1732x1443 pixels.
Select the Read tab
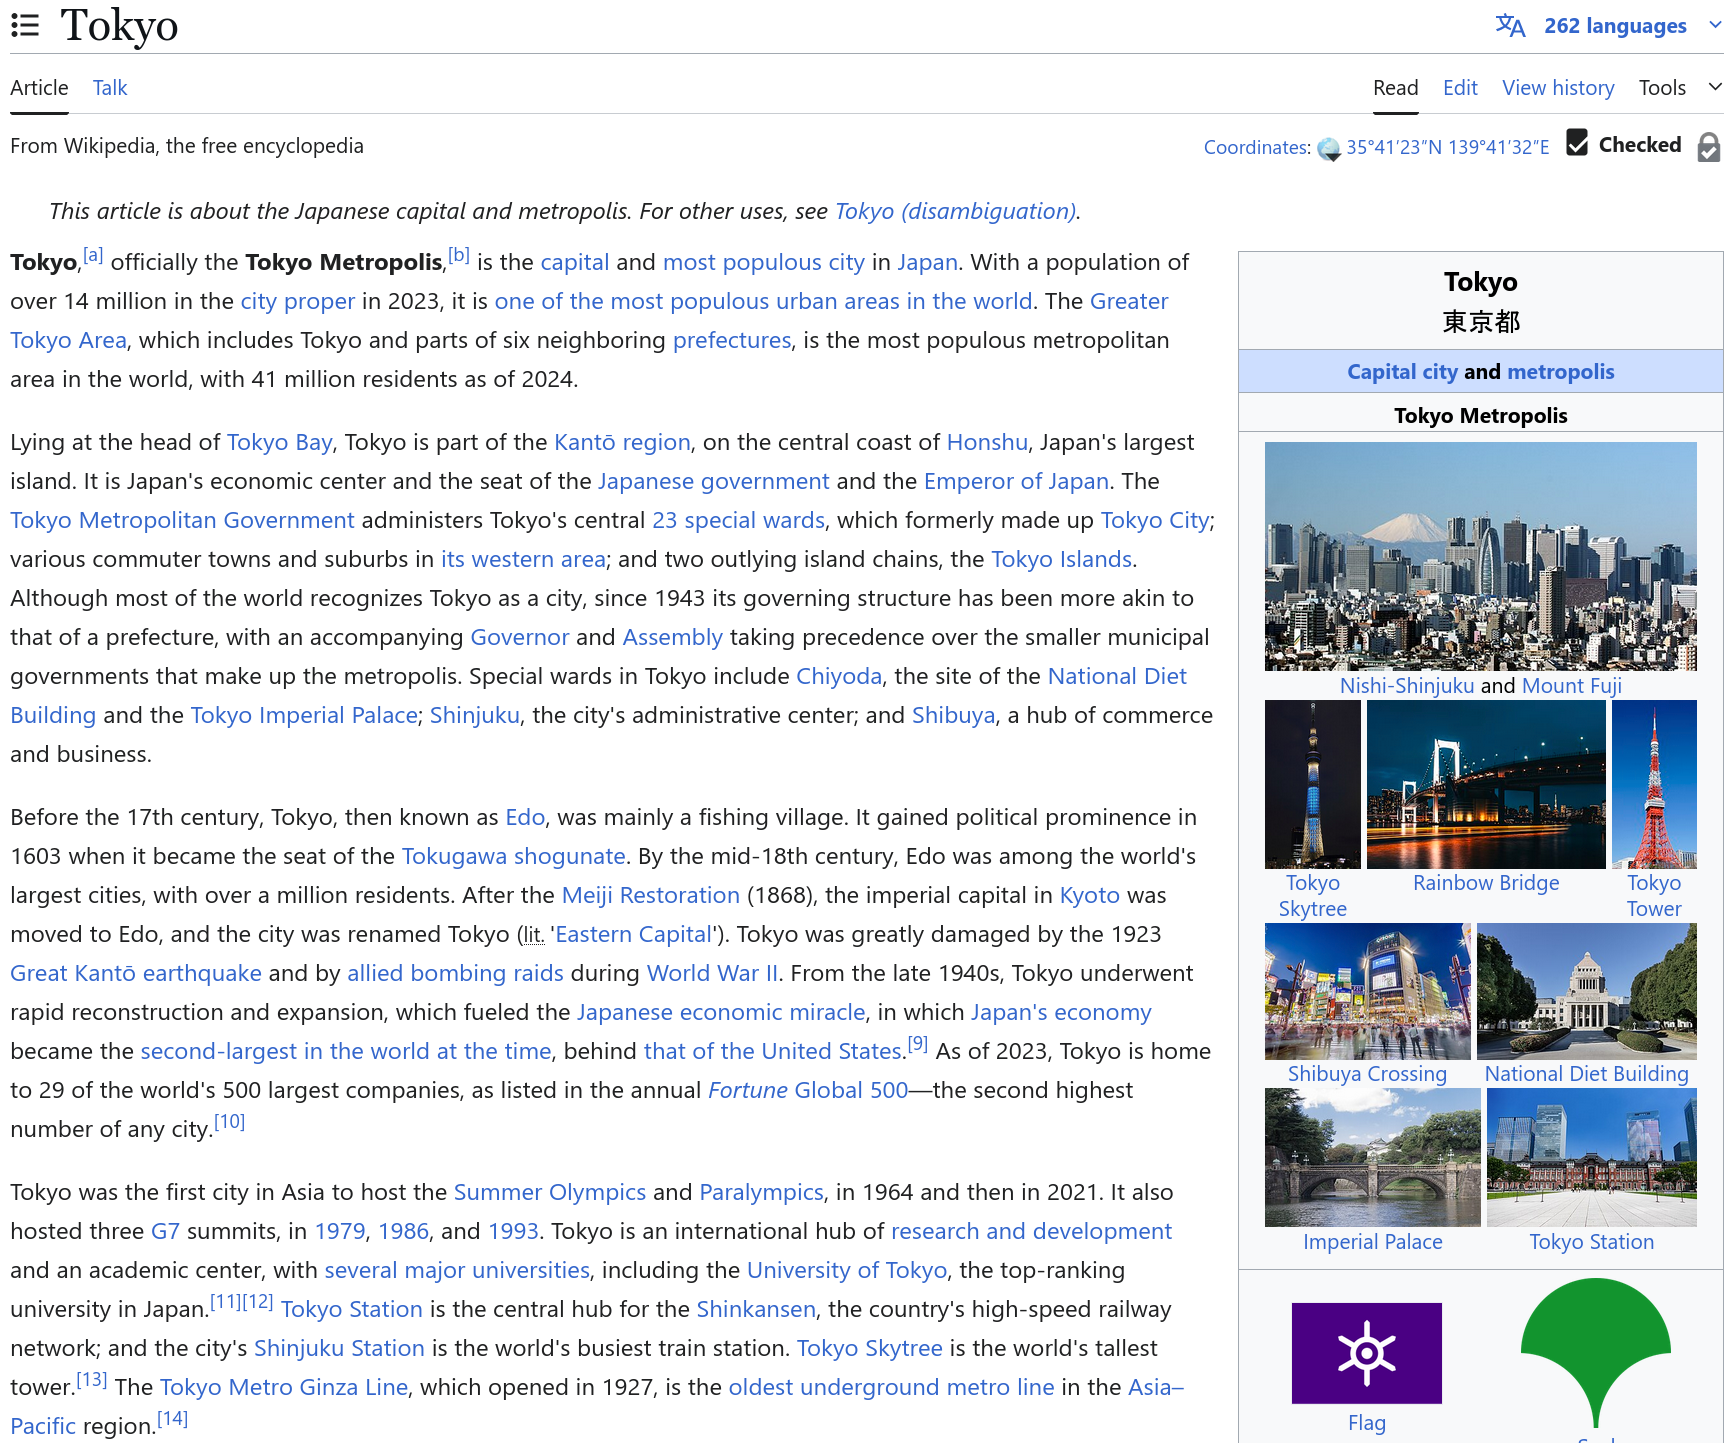(x=1395, y=88)
